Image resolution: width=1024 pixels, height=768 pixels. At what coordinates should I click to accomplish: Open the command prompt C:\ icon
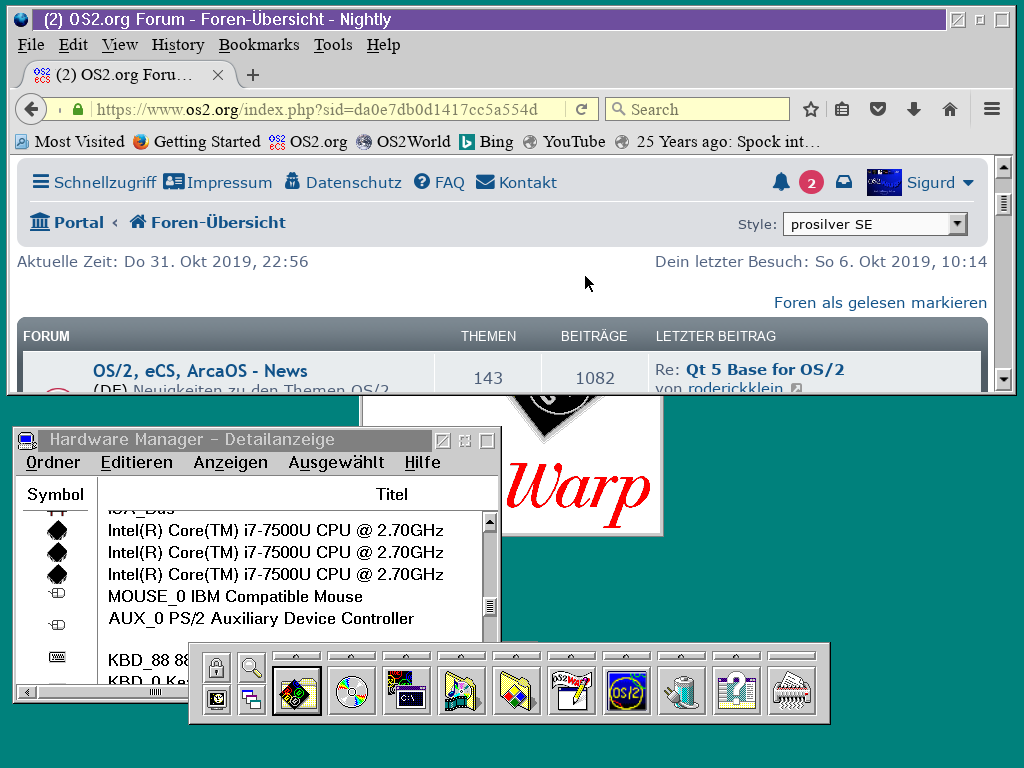coord(407,692)
